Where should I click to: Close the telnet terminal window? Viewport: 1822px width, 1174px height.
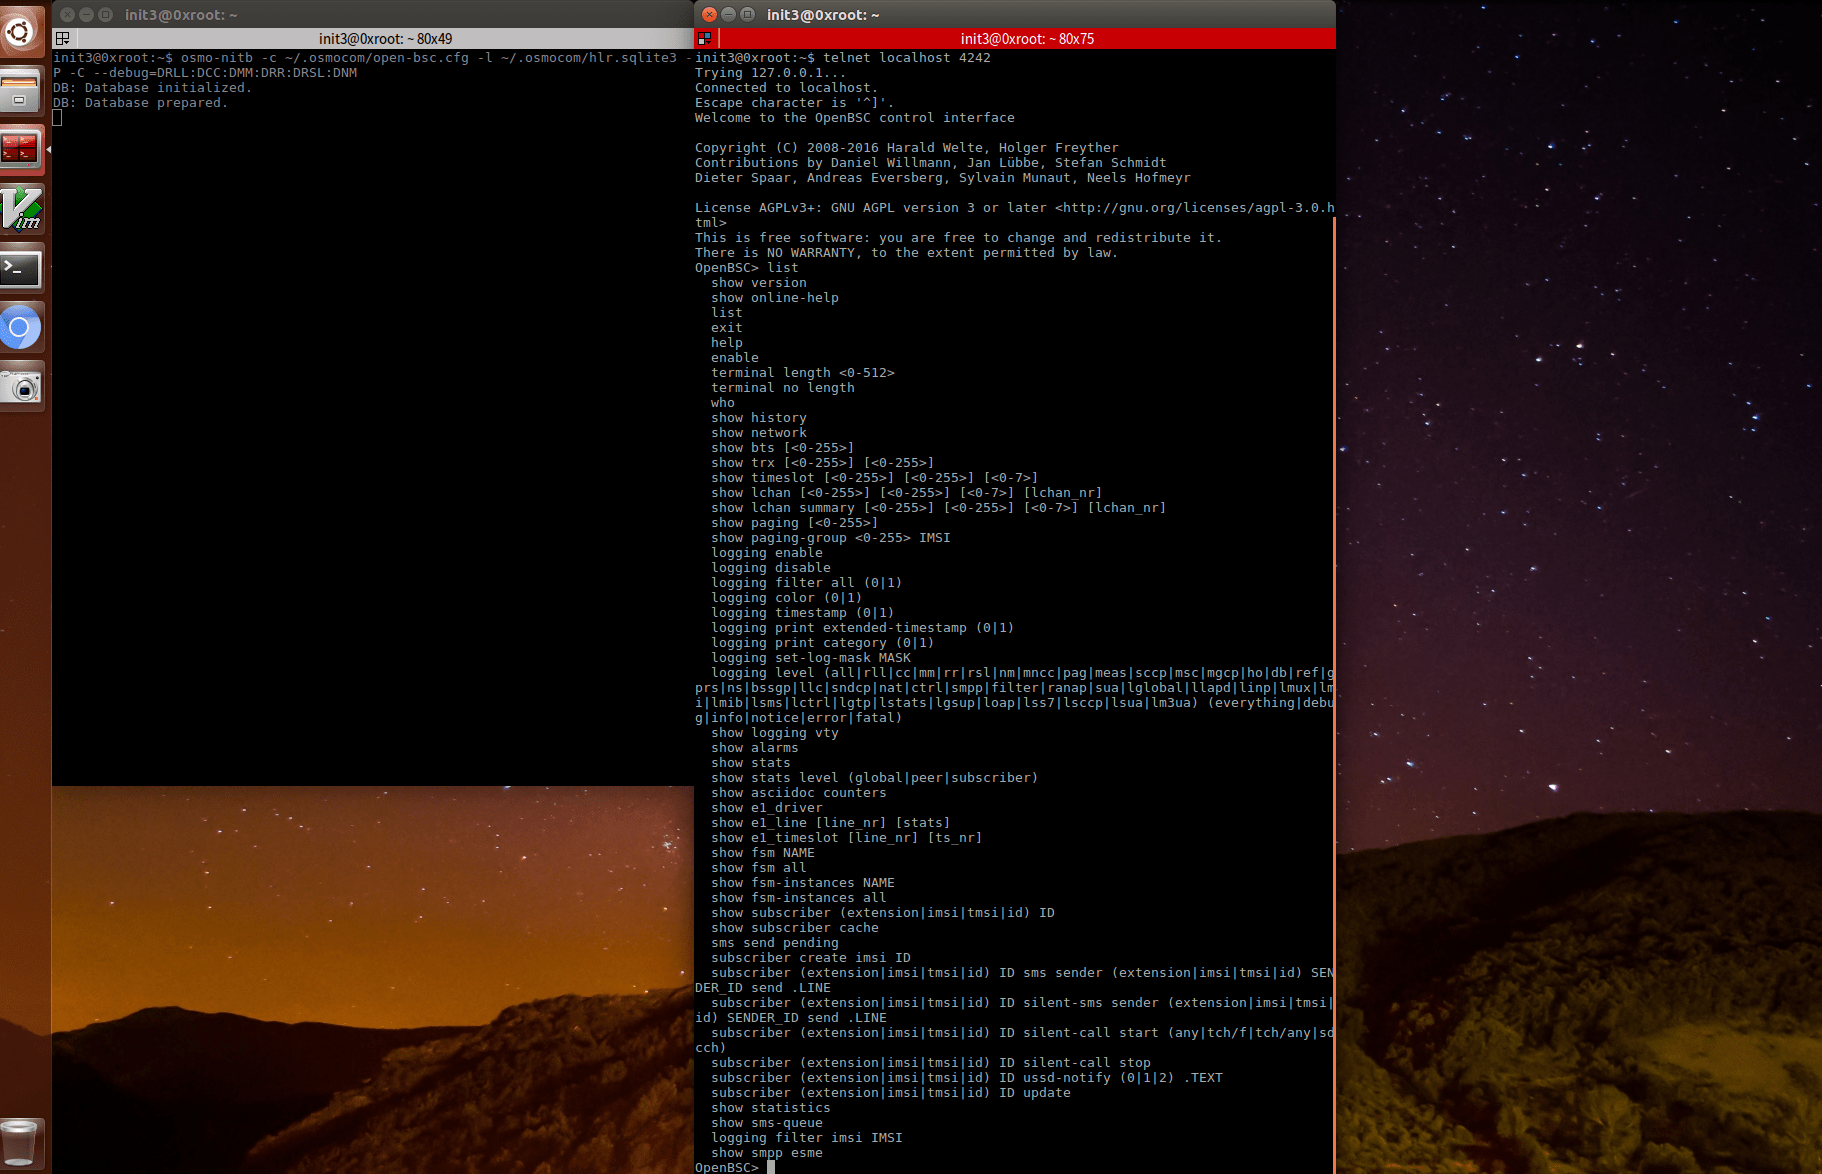point(709,15)
